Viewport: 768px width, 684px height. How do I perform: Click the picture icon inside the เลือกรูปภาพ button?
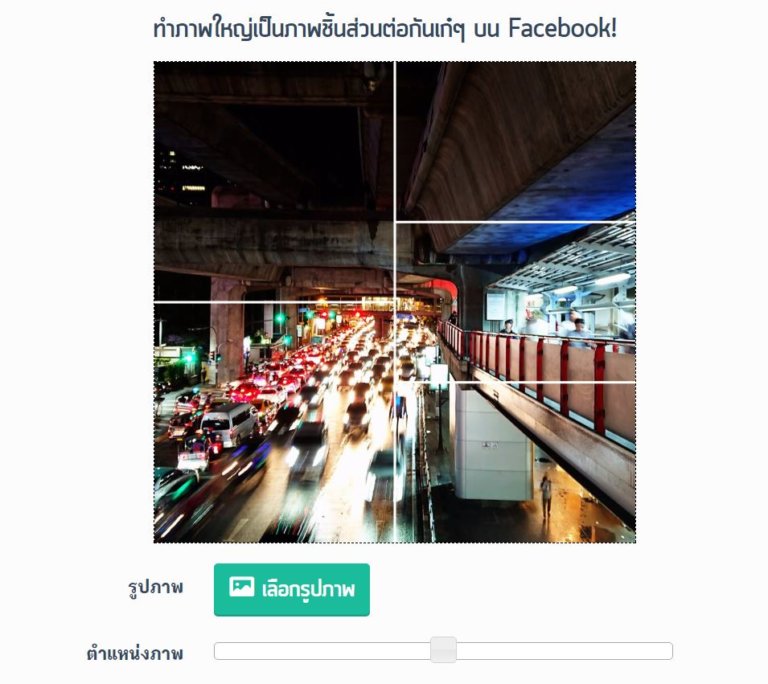click(241, 587)
